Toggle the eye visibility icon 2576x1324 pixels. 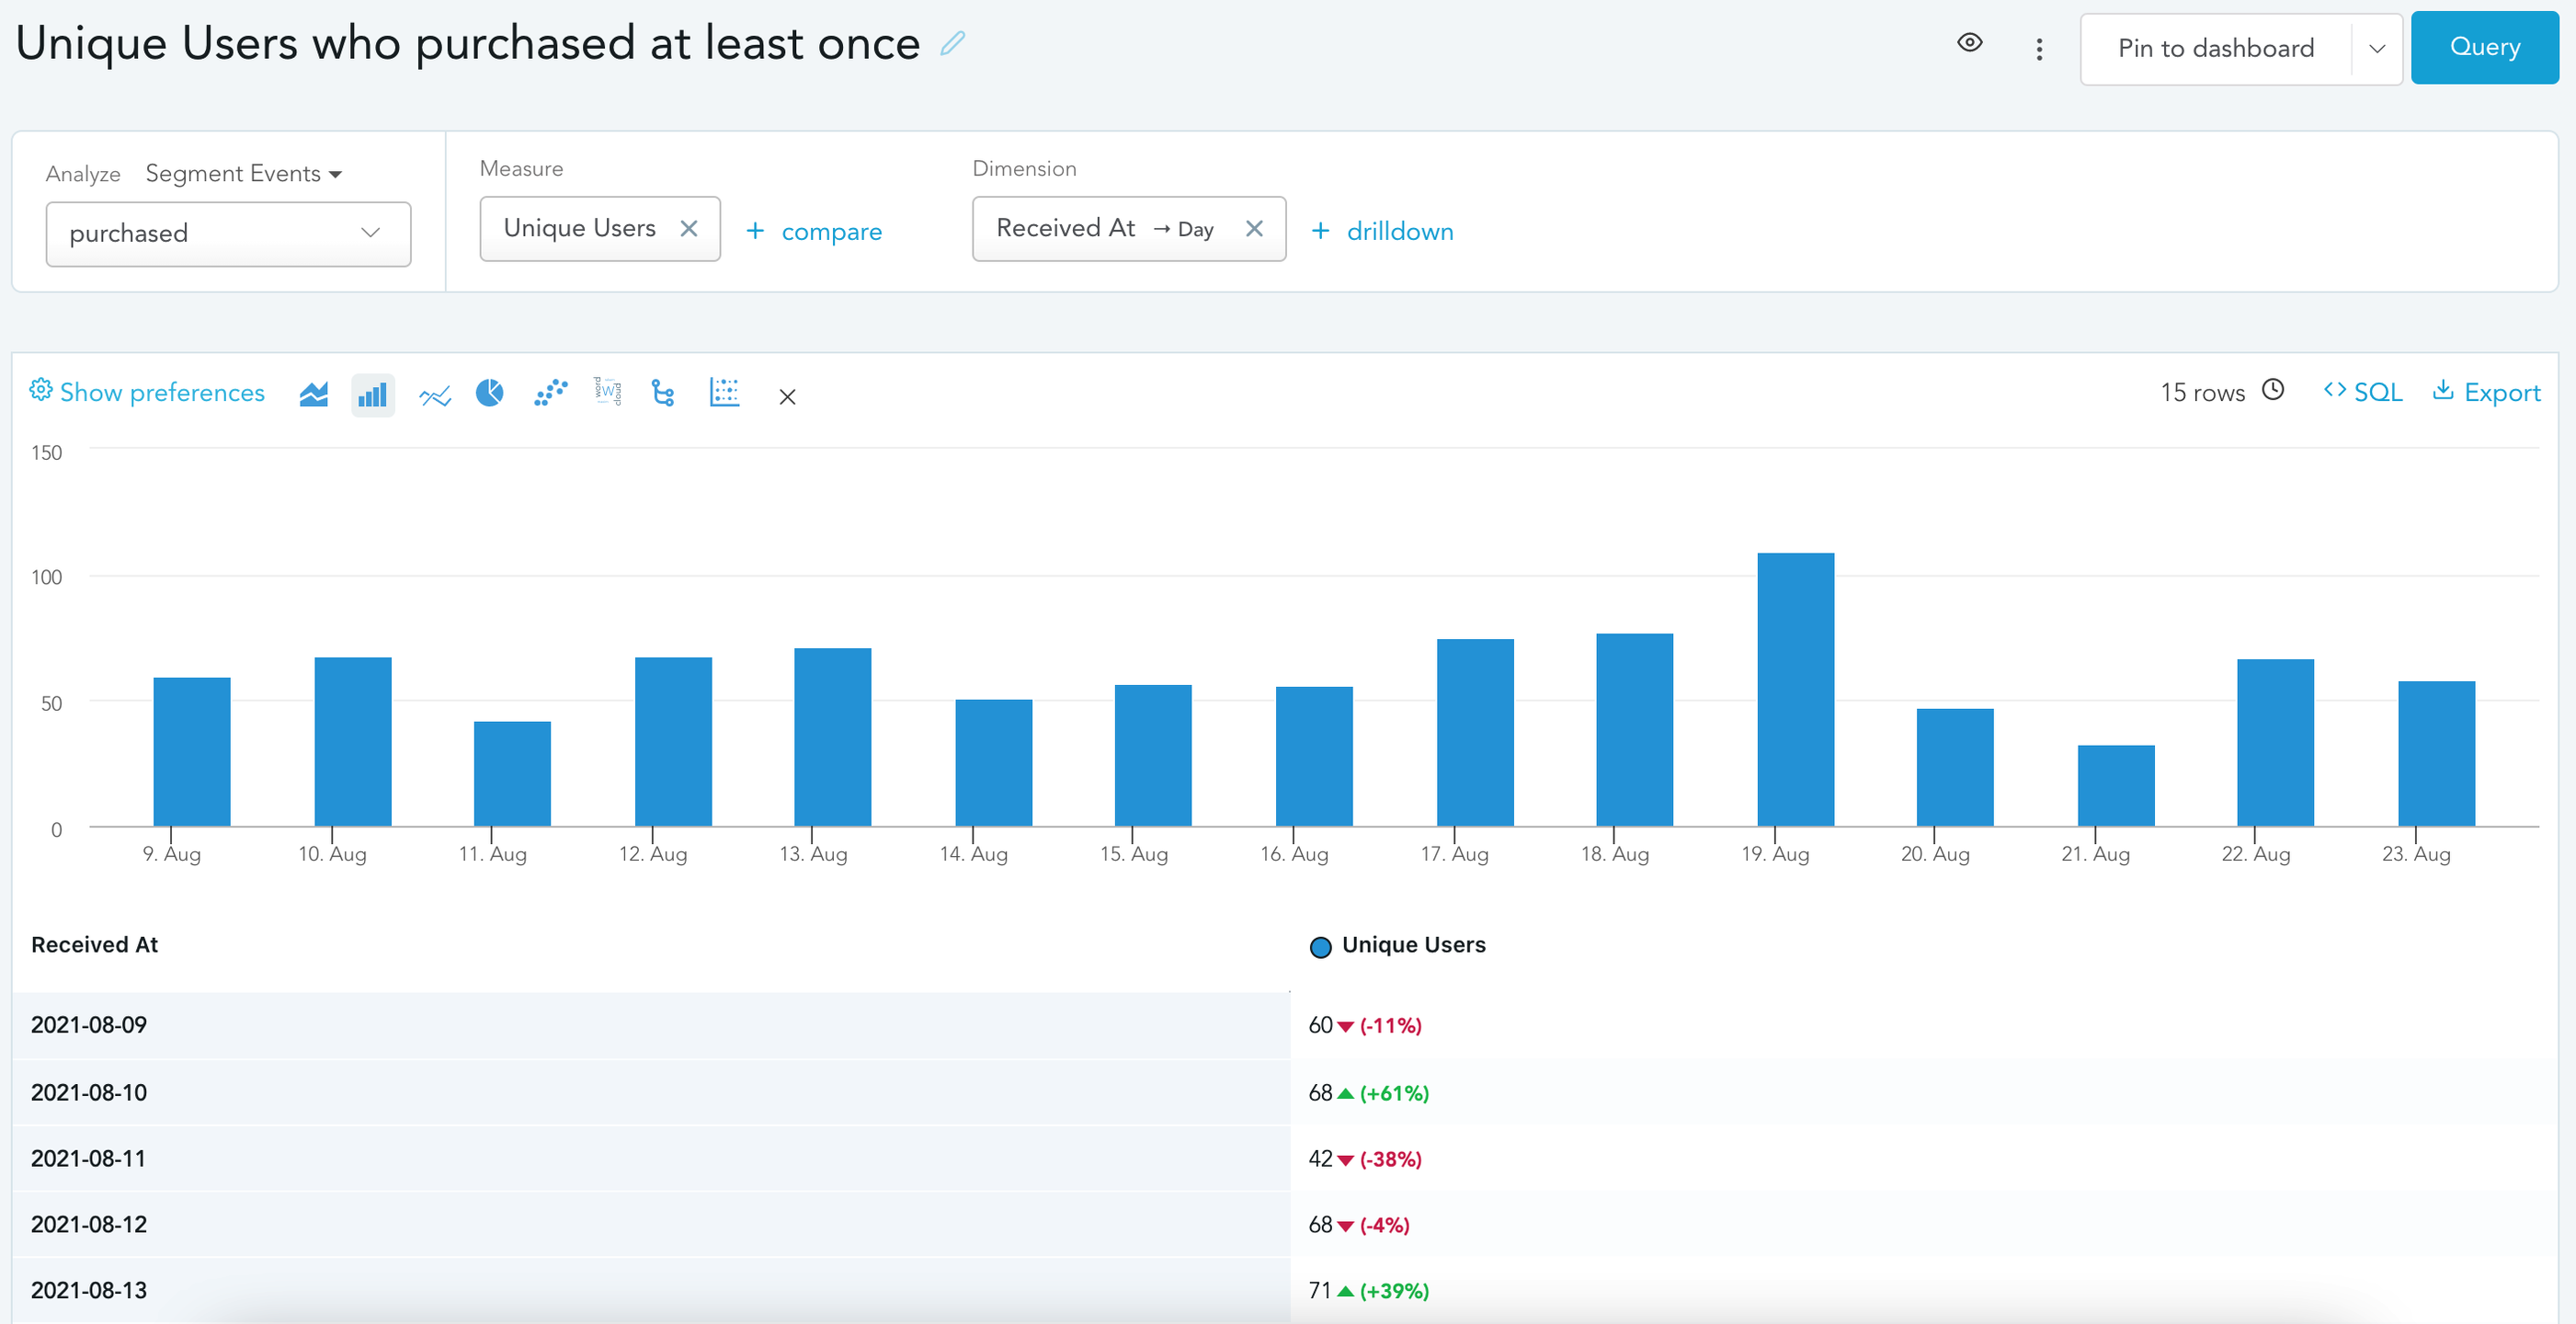click(1969, 43)
